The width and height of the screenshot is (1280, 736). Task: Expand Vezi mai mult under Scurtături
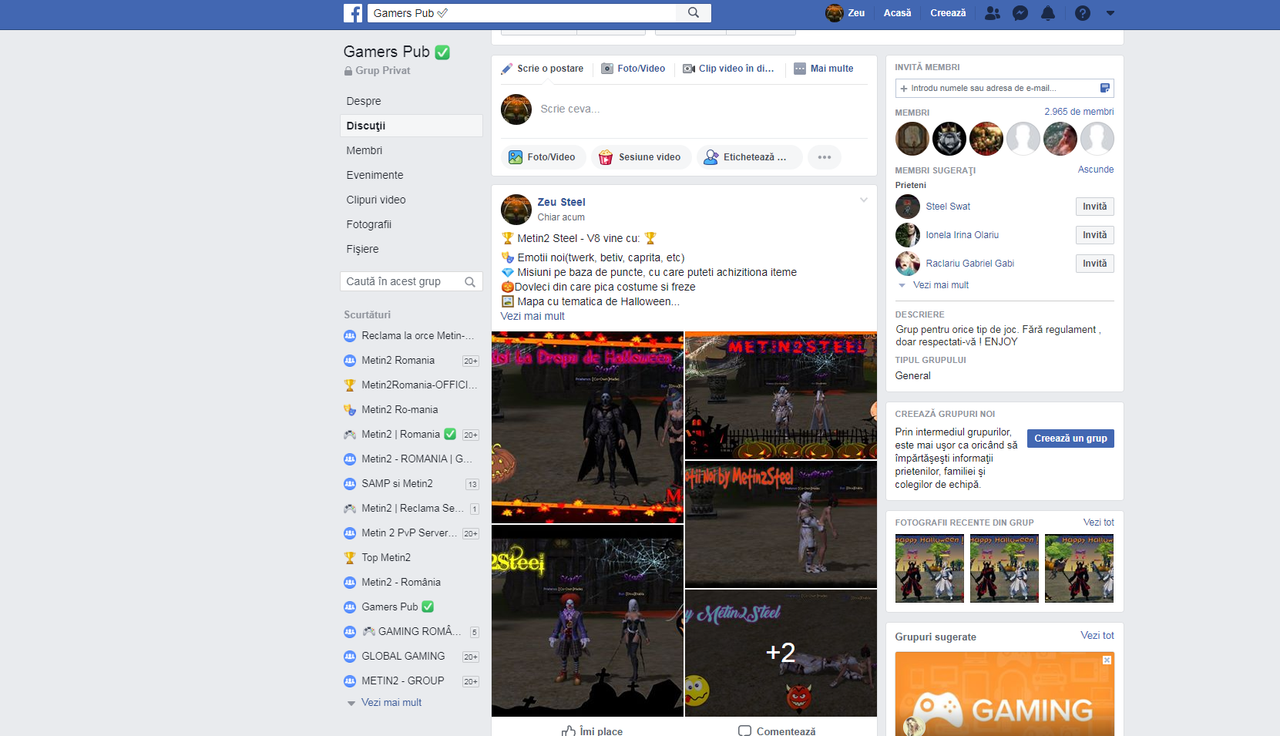pyautogui.click(x=391, y=702)
